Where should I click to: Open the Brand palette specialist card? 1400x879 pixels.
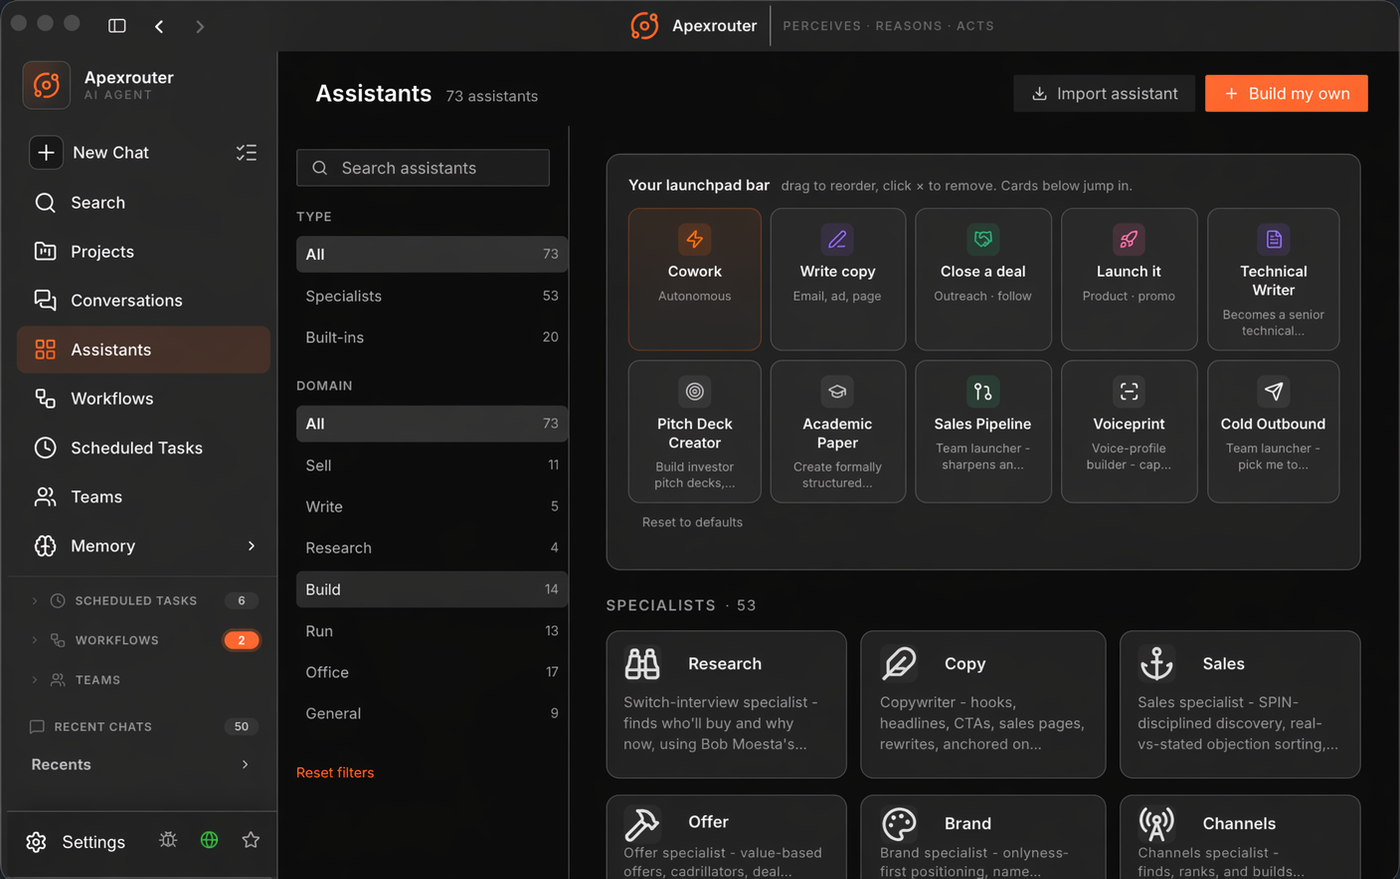[983, 837]
